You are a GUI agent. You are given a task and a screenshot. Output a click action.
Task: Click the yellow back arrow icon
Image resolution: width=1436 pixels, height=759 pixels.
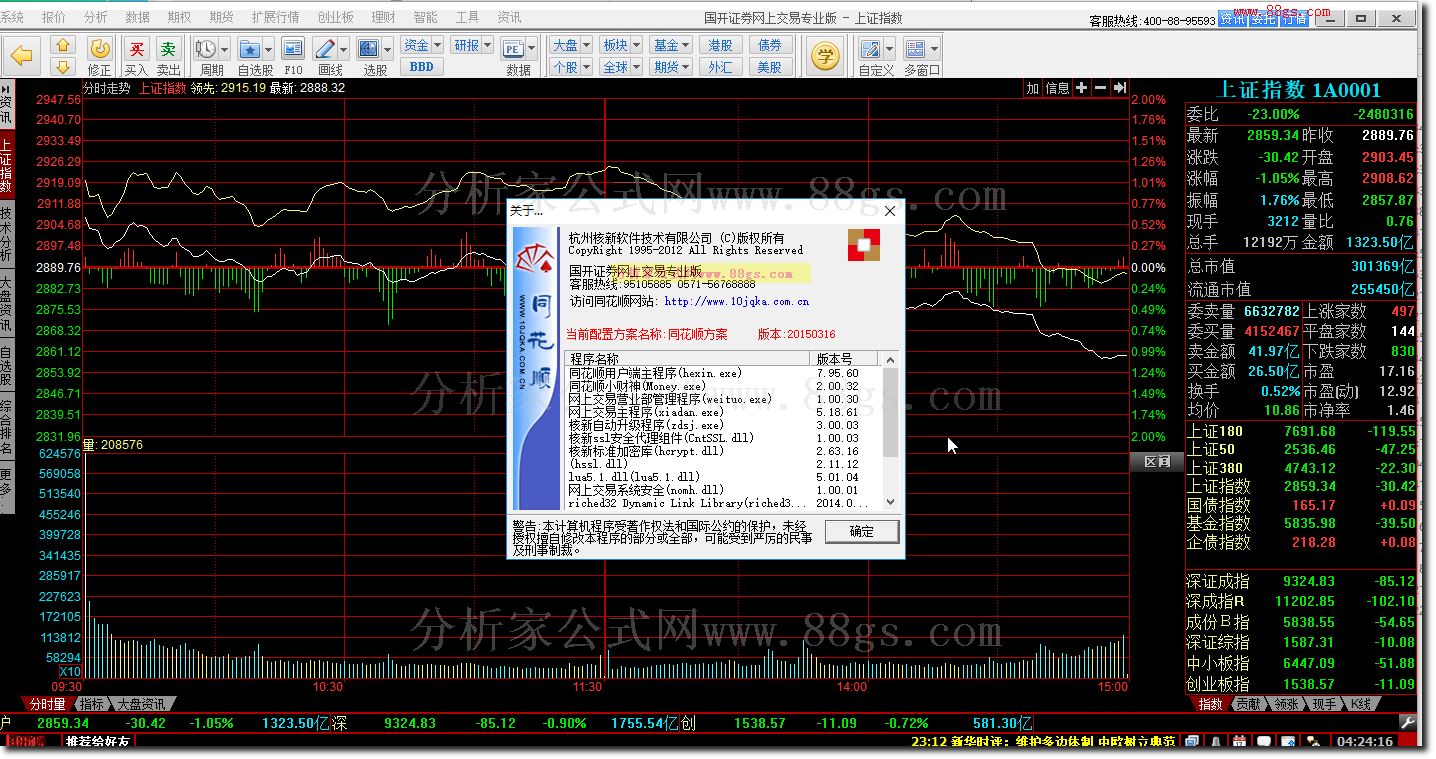tap(22, 57)
